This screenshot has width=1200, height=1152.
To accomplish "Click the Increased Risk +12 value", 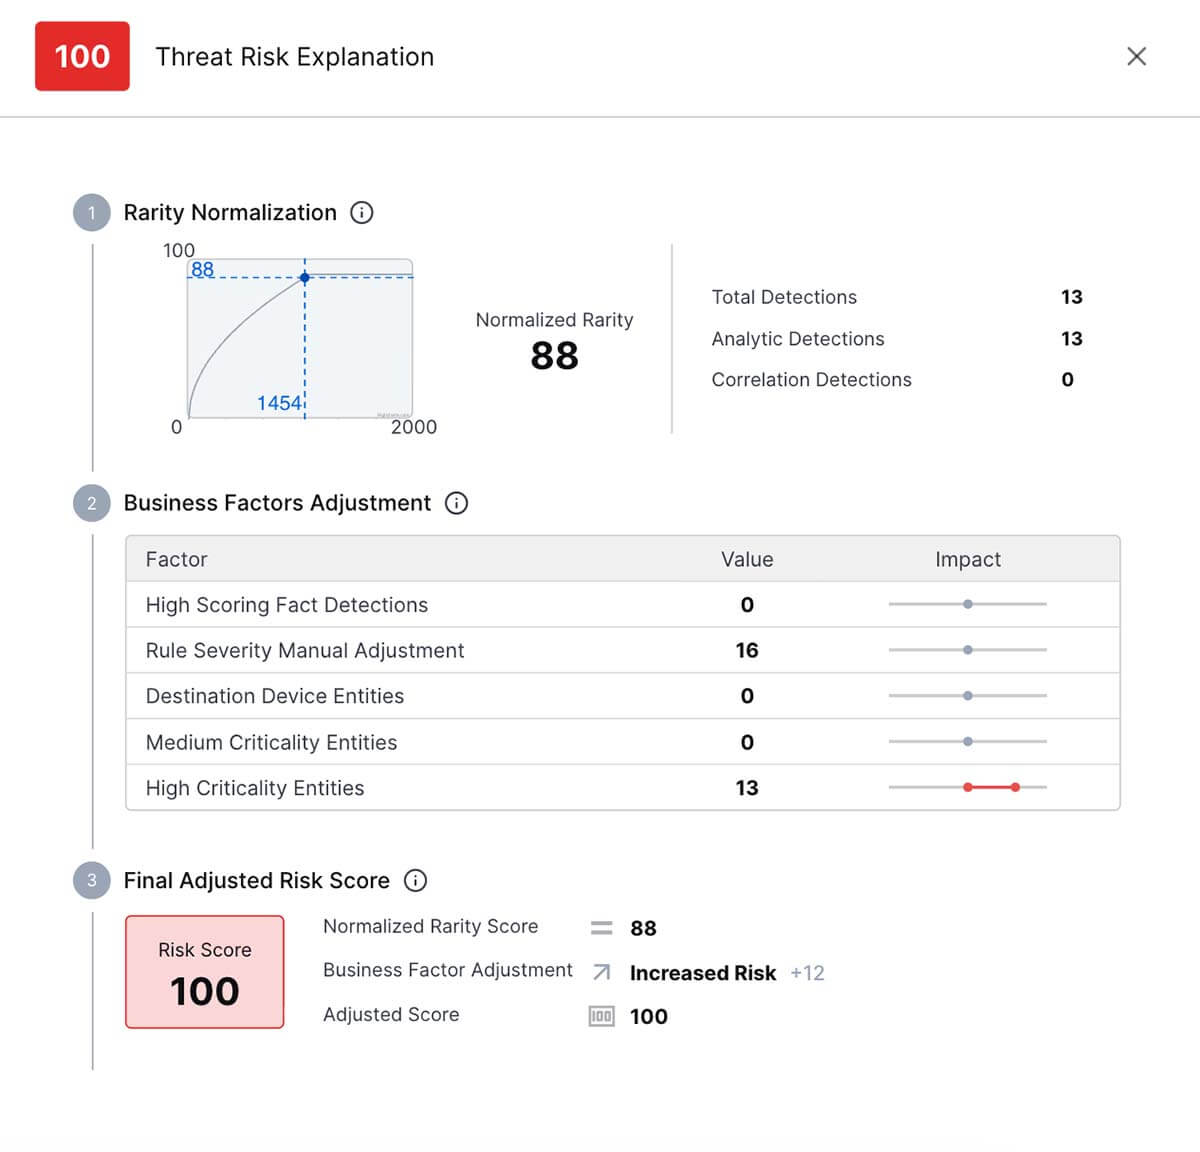I will pyautogui.click(x=726, y=973).
